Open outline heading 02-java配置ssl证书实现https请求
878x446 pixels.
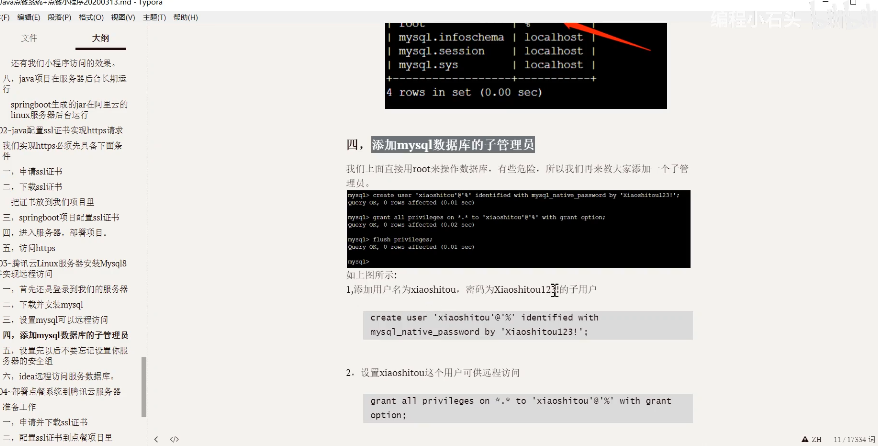coord(62,130)
